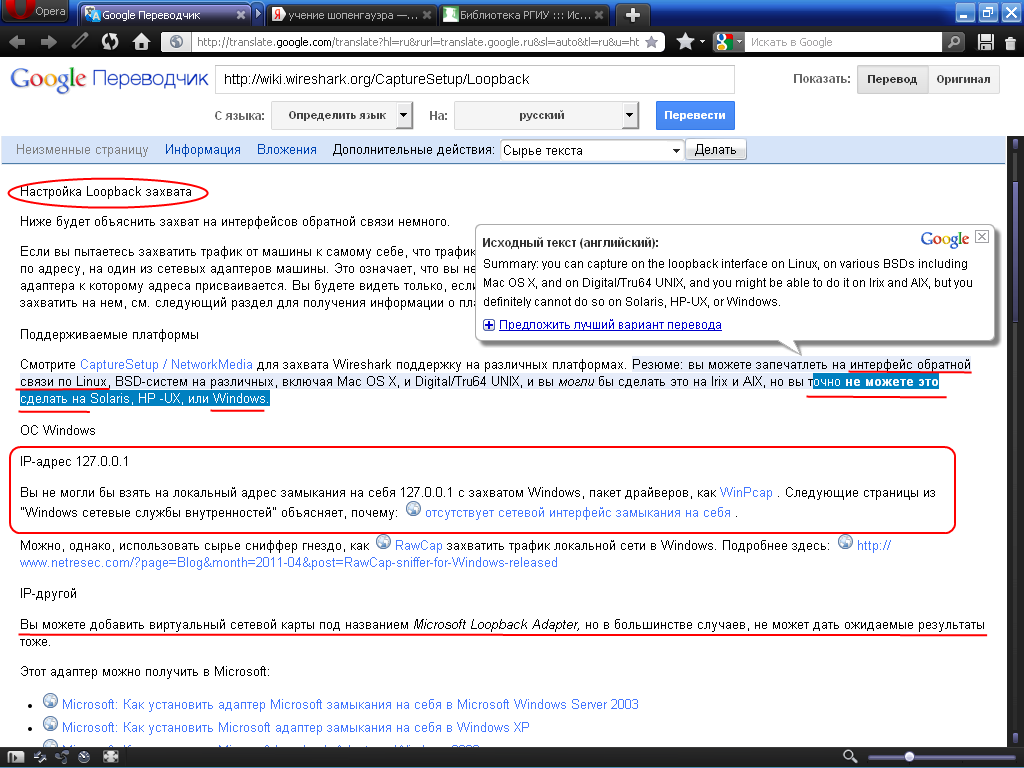1024x768 pixels.
Task: Click the save floppy disk icon
Action: pyautogui.click(x=985, y=42)
